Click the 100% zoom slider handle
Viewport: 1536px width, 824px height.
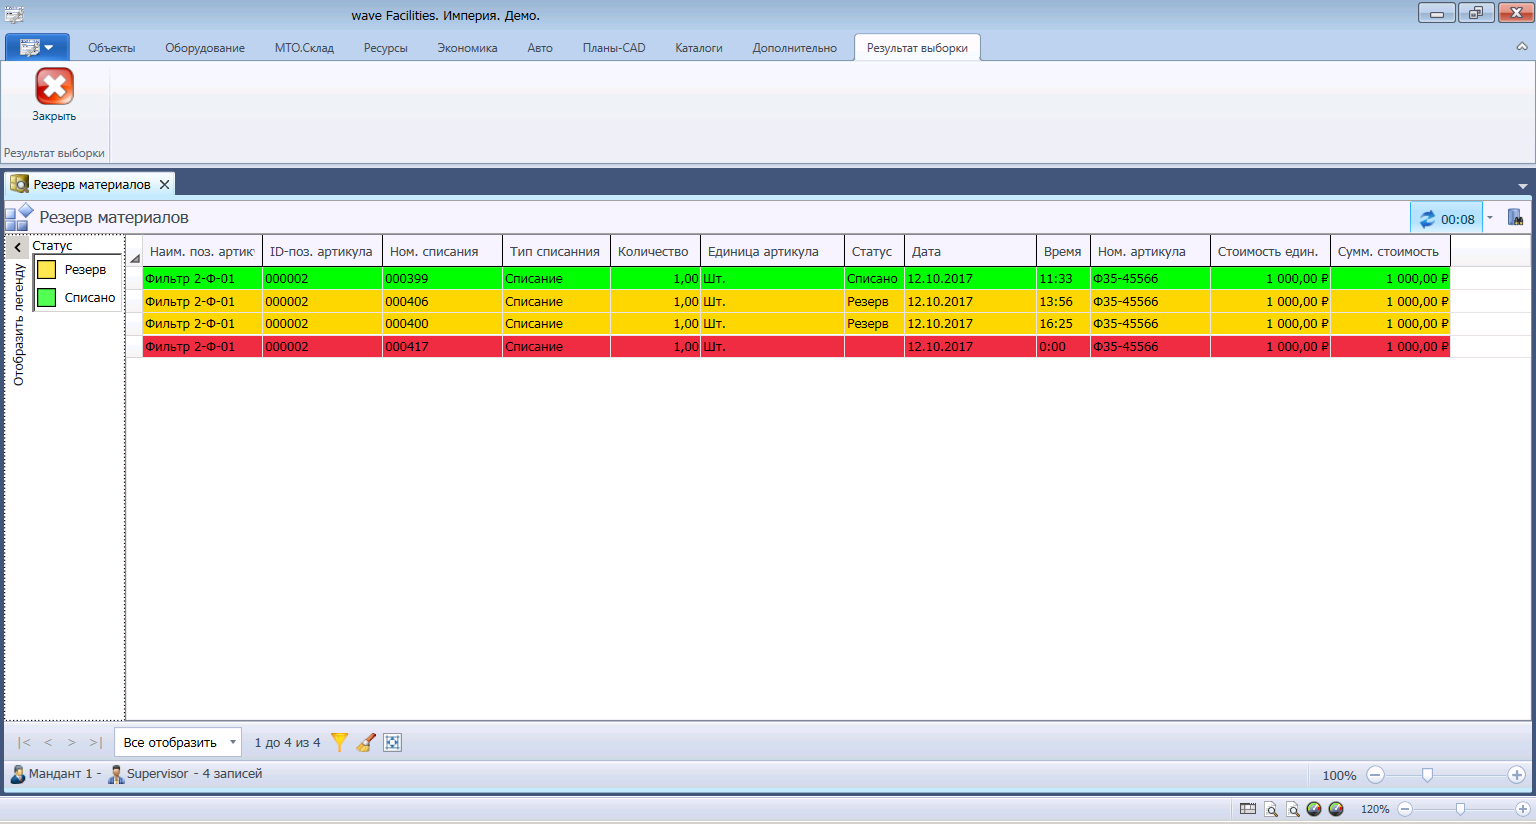coord(1427,775)
